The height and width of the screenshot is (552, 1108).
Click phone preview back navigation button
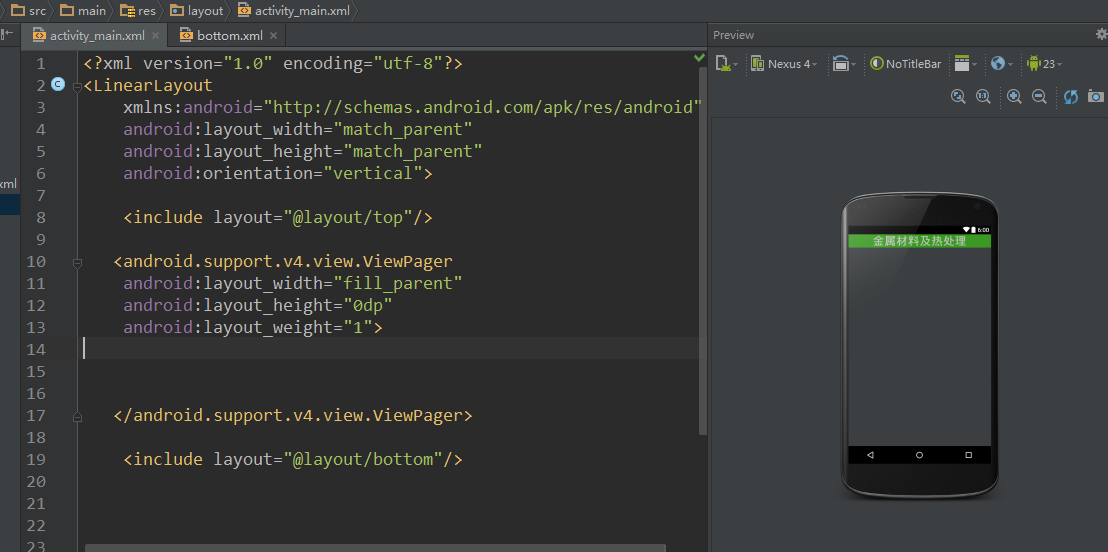tap(871, 454)
